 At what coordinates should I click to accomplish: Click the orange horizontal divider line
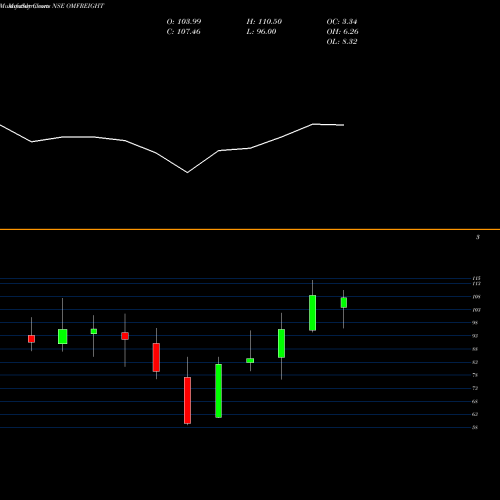point(250,229)
